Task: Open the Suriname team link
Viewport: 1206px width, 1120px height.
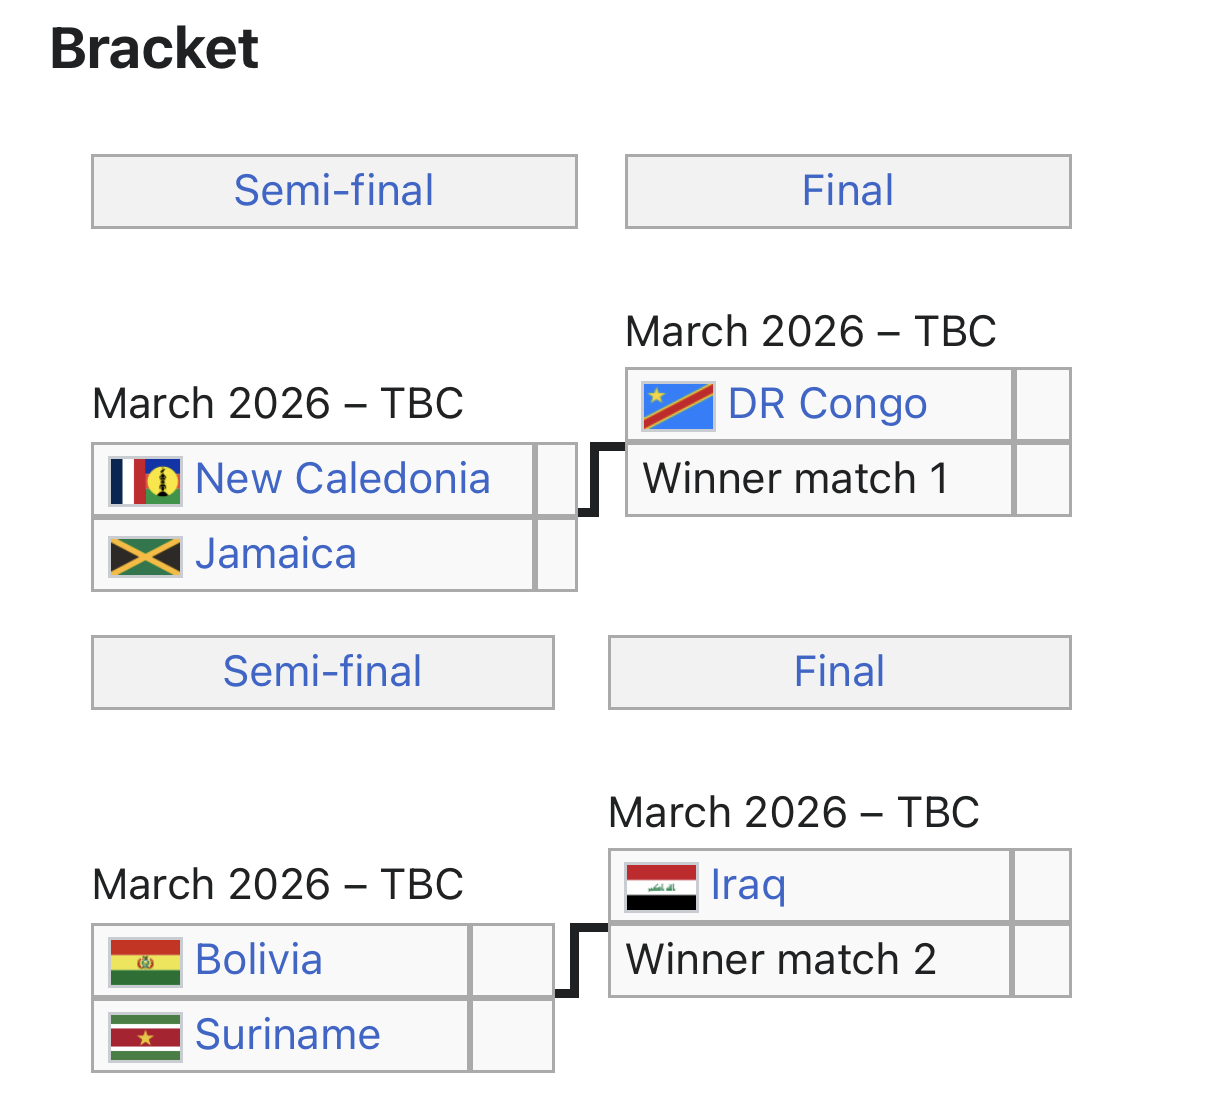Action: pos(287,1035)
